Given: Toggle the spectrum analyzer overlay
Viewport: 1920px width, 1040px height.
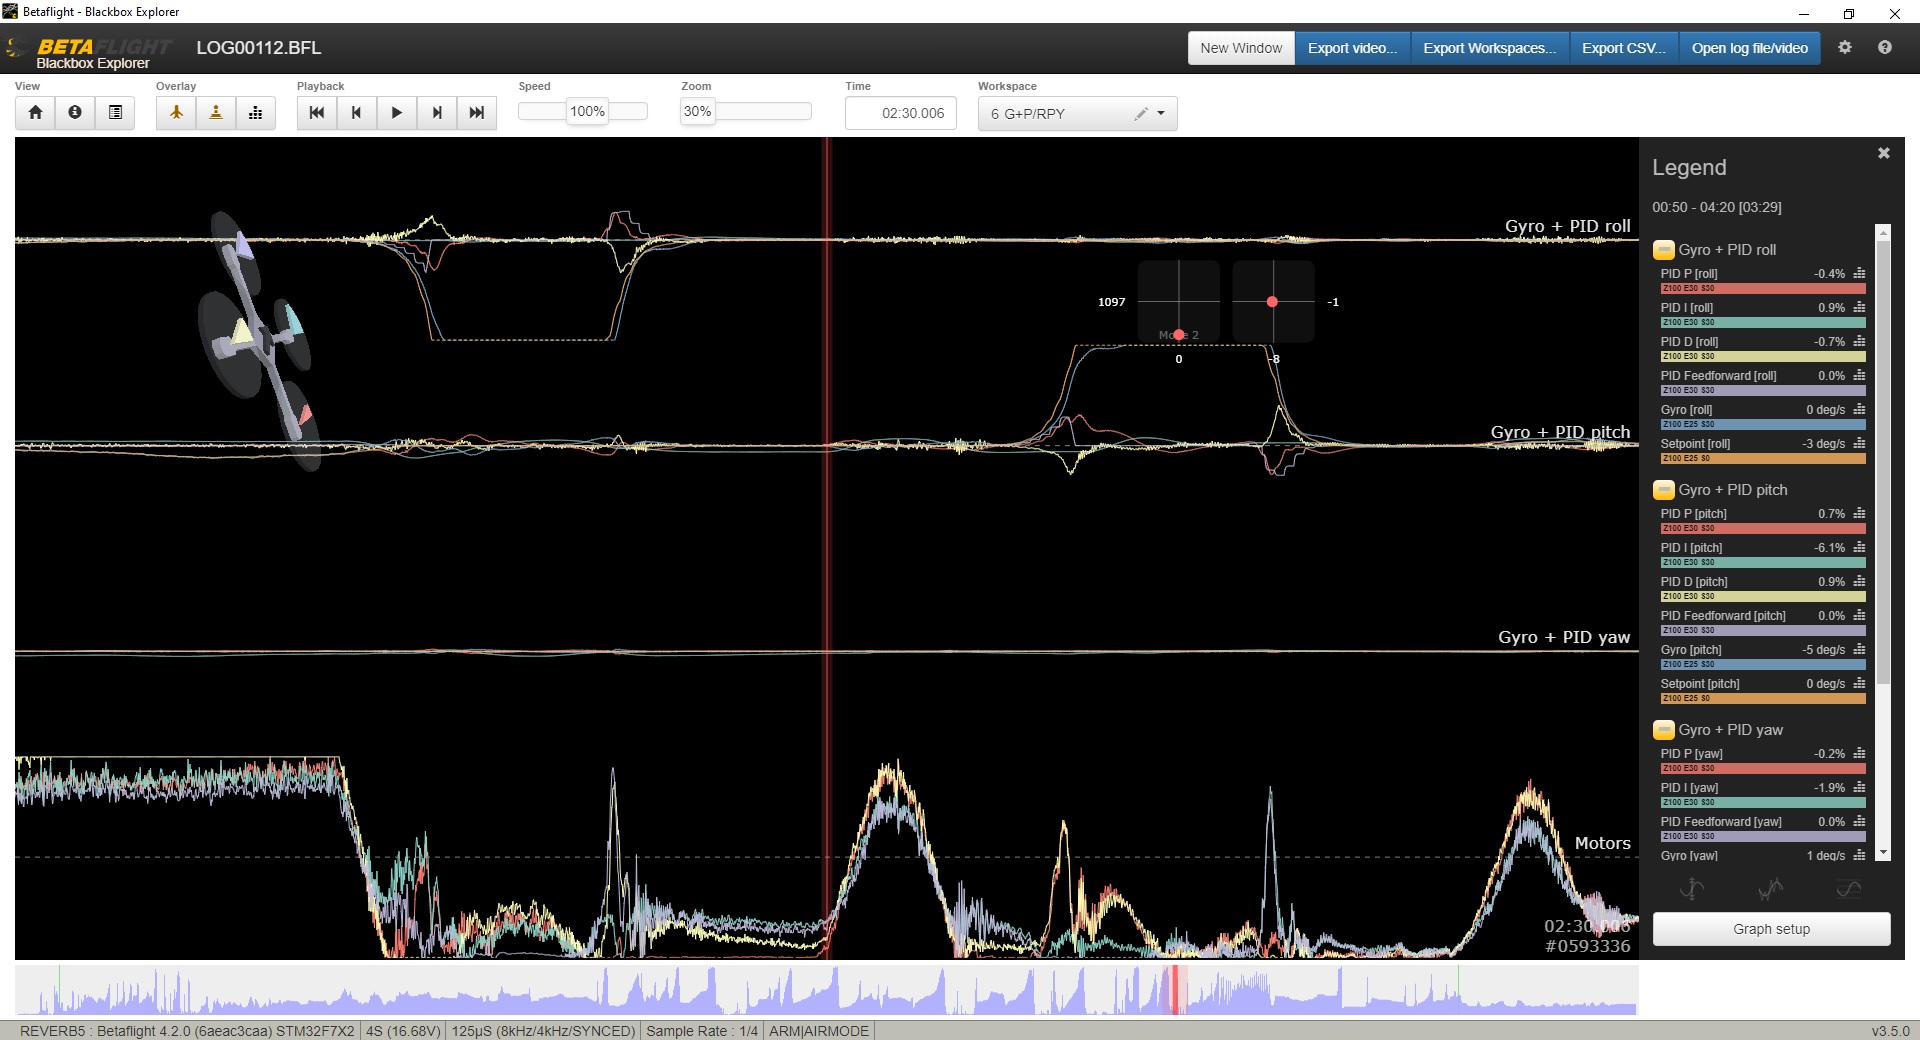Looking at the screenshot, I should pyautogui.click(x=255, y=113).
